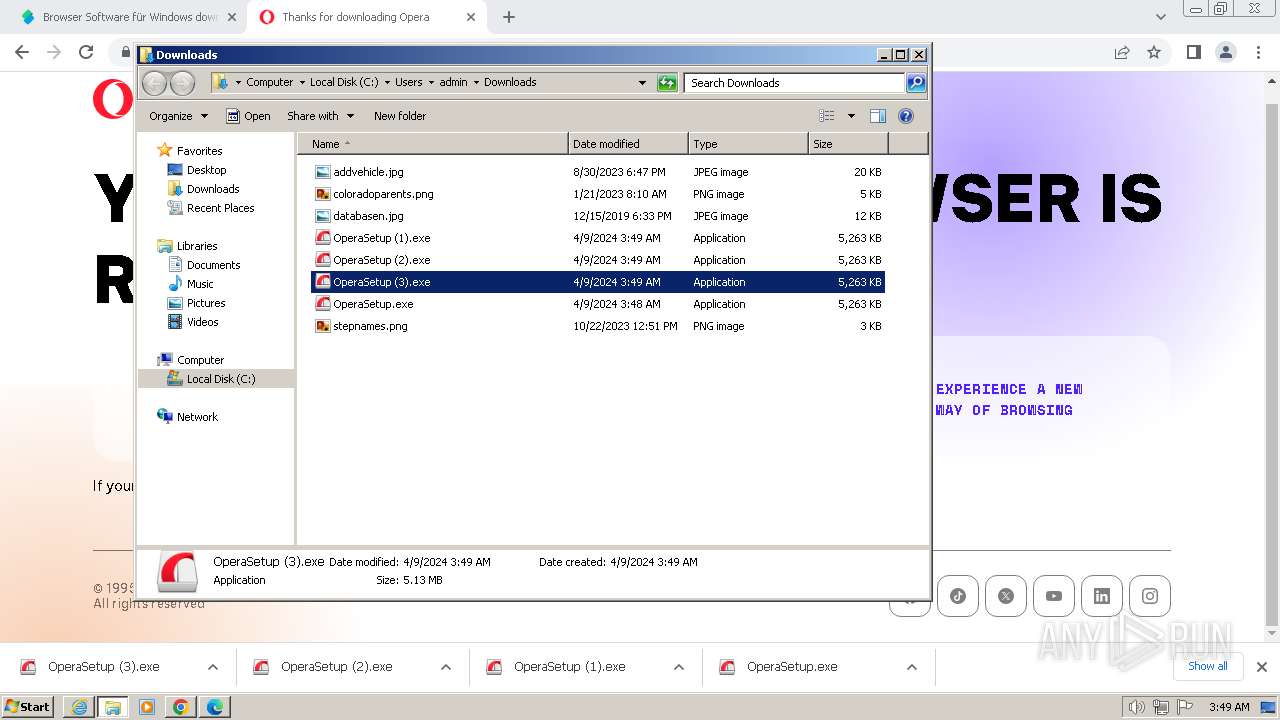
Task: Open Explorer help question mark icon
Action: [x=906, y=116]
